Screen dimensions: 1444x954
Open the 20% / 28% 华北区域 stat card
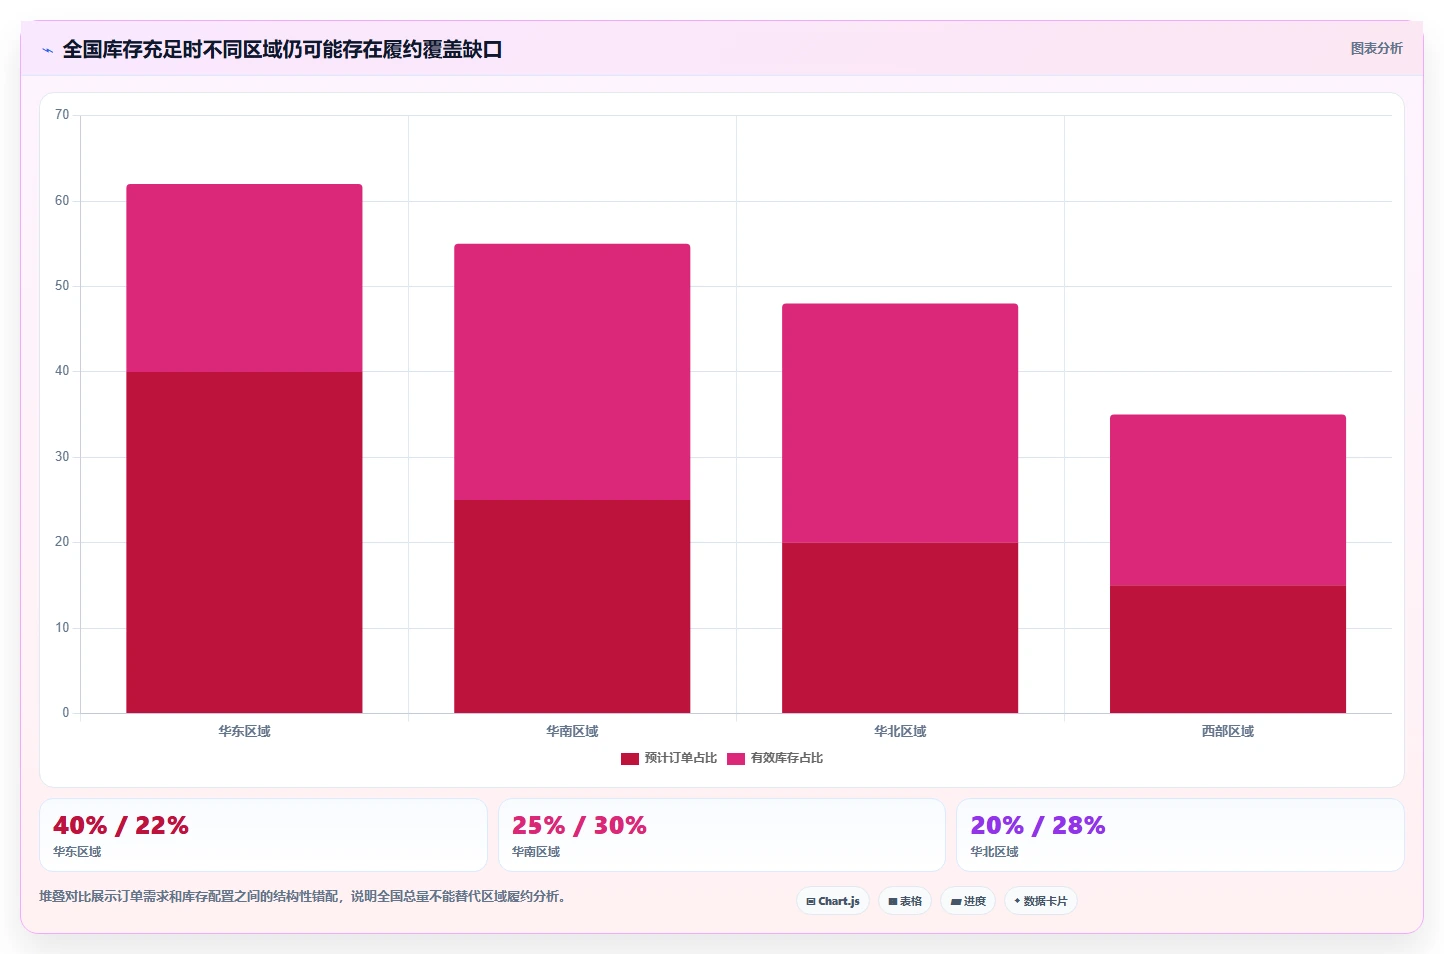click(x=1180, y=835)
